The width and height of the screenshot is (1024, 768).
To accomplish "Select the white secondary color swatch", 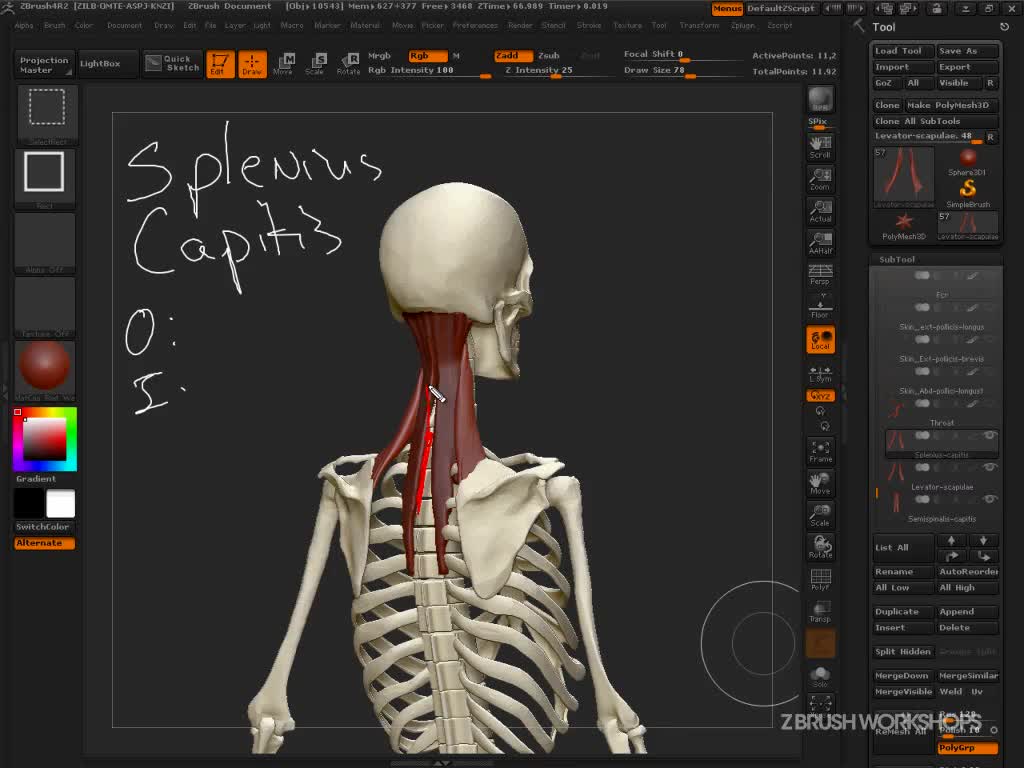I will pyautogui.click(x=60, y=504).
